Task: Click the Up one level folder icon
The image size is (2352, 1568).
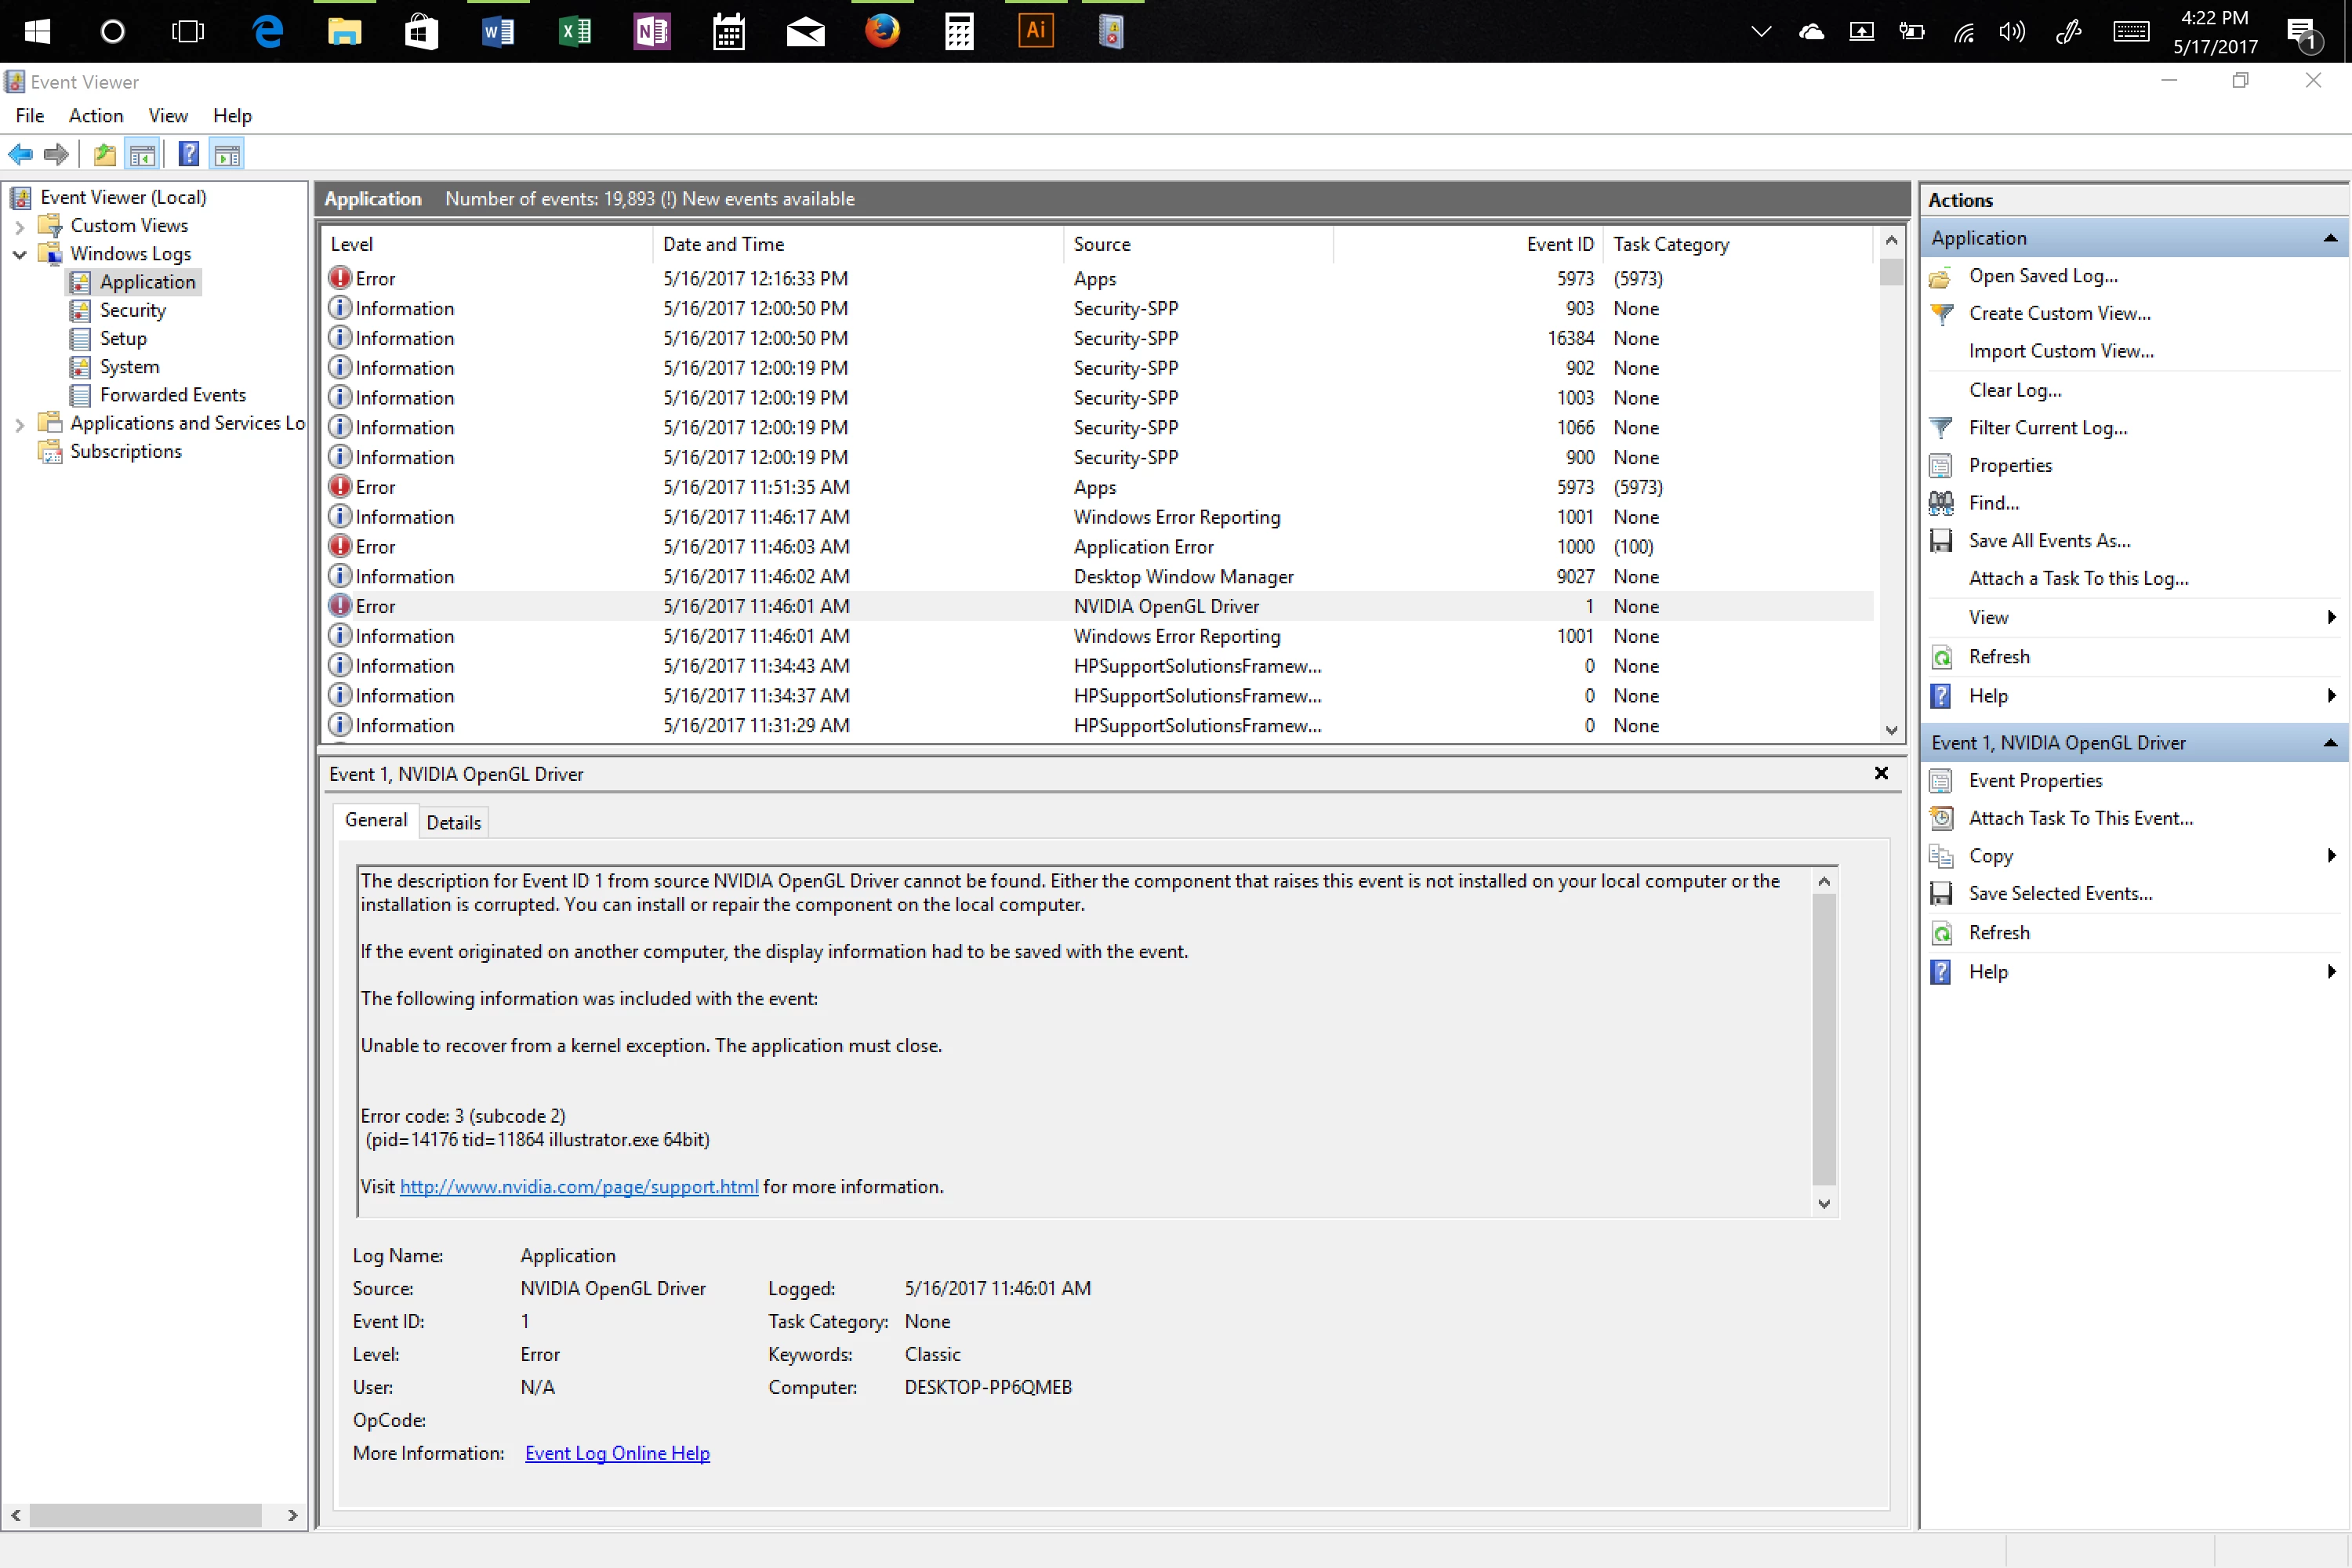Action: pos(104,154)
